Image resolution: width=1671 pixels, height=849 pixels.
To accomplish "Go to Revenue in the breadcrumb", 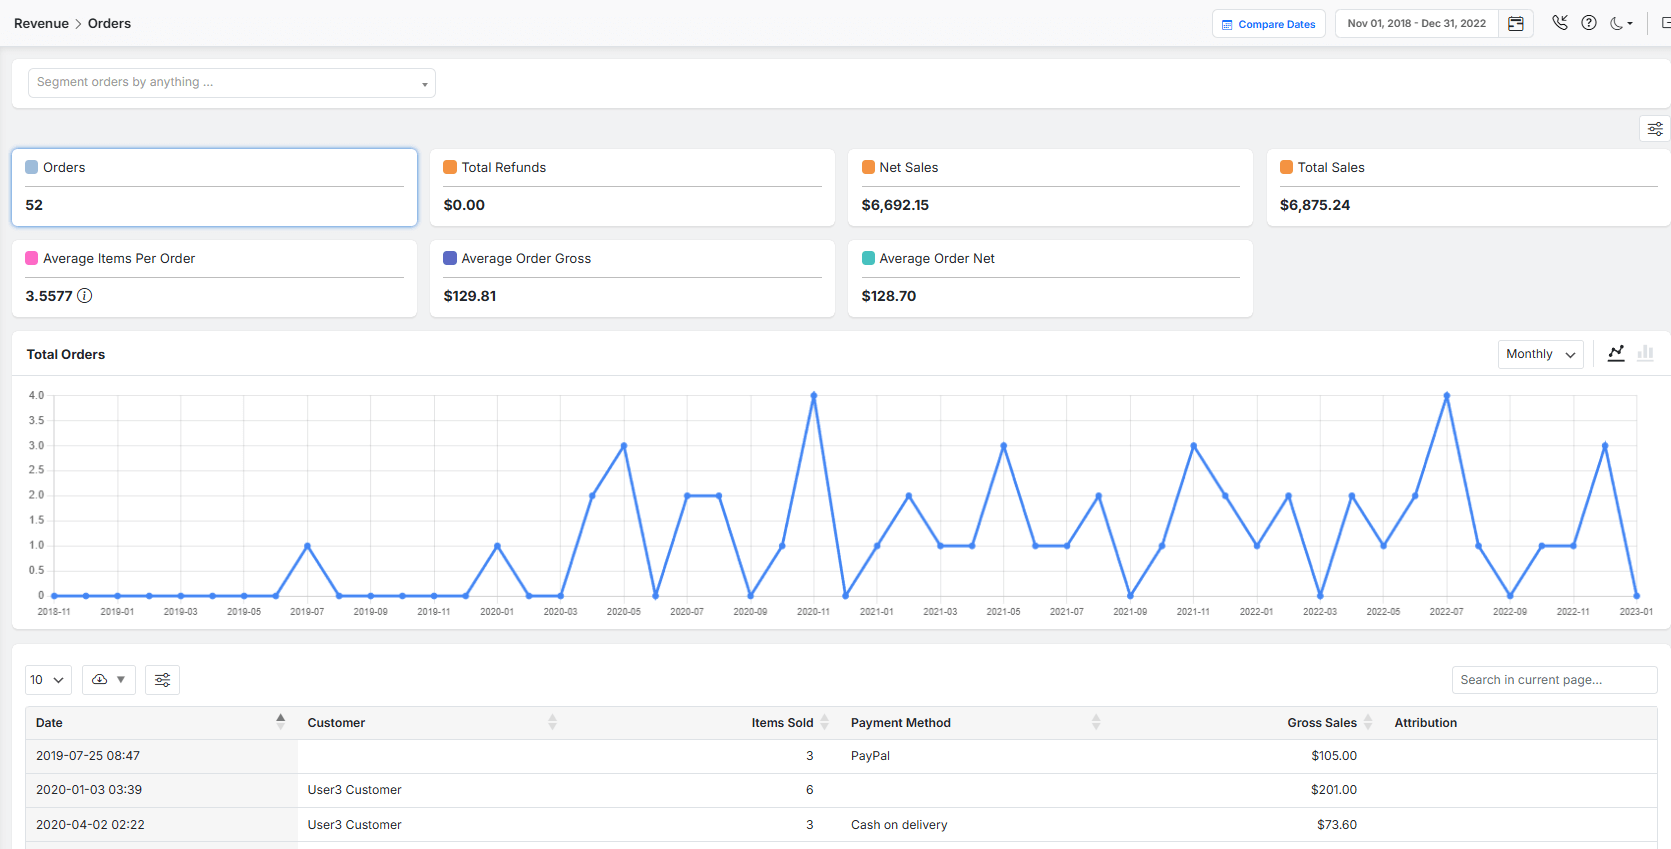I will point(41,23).
